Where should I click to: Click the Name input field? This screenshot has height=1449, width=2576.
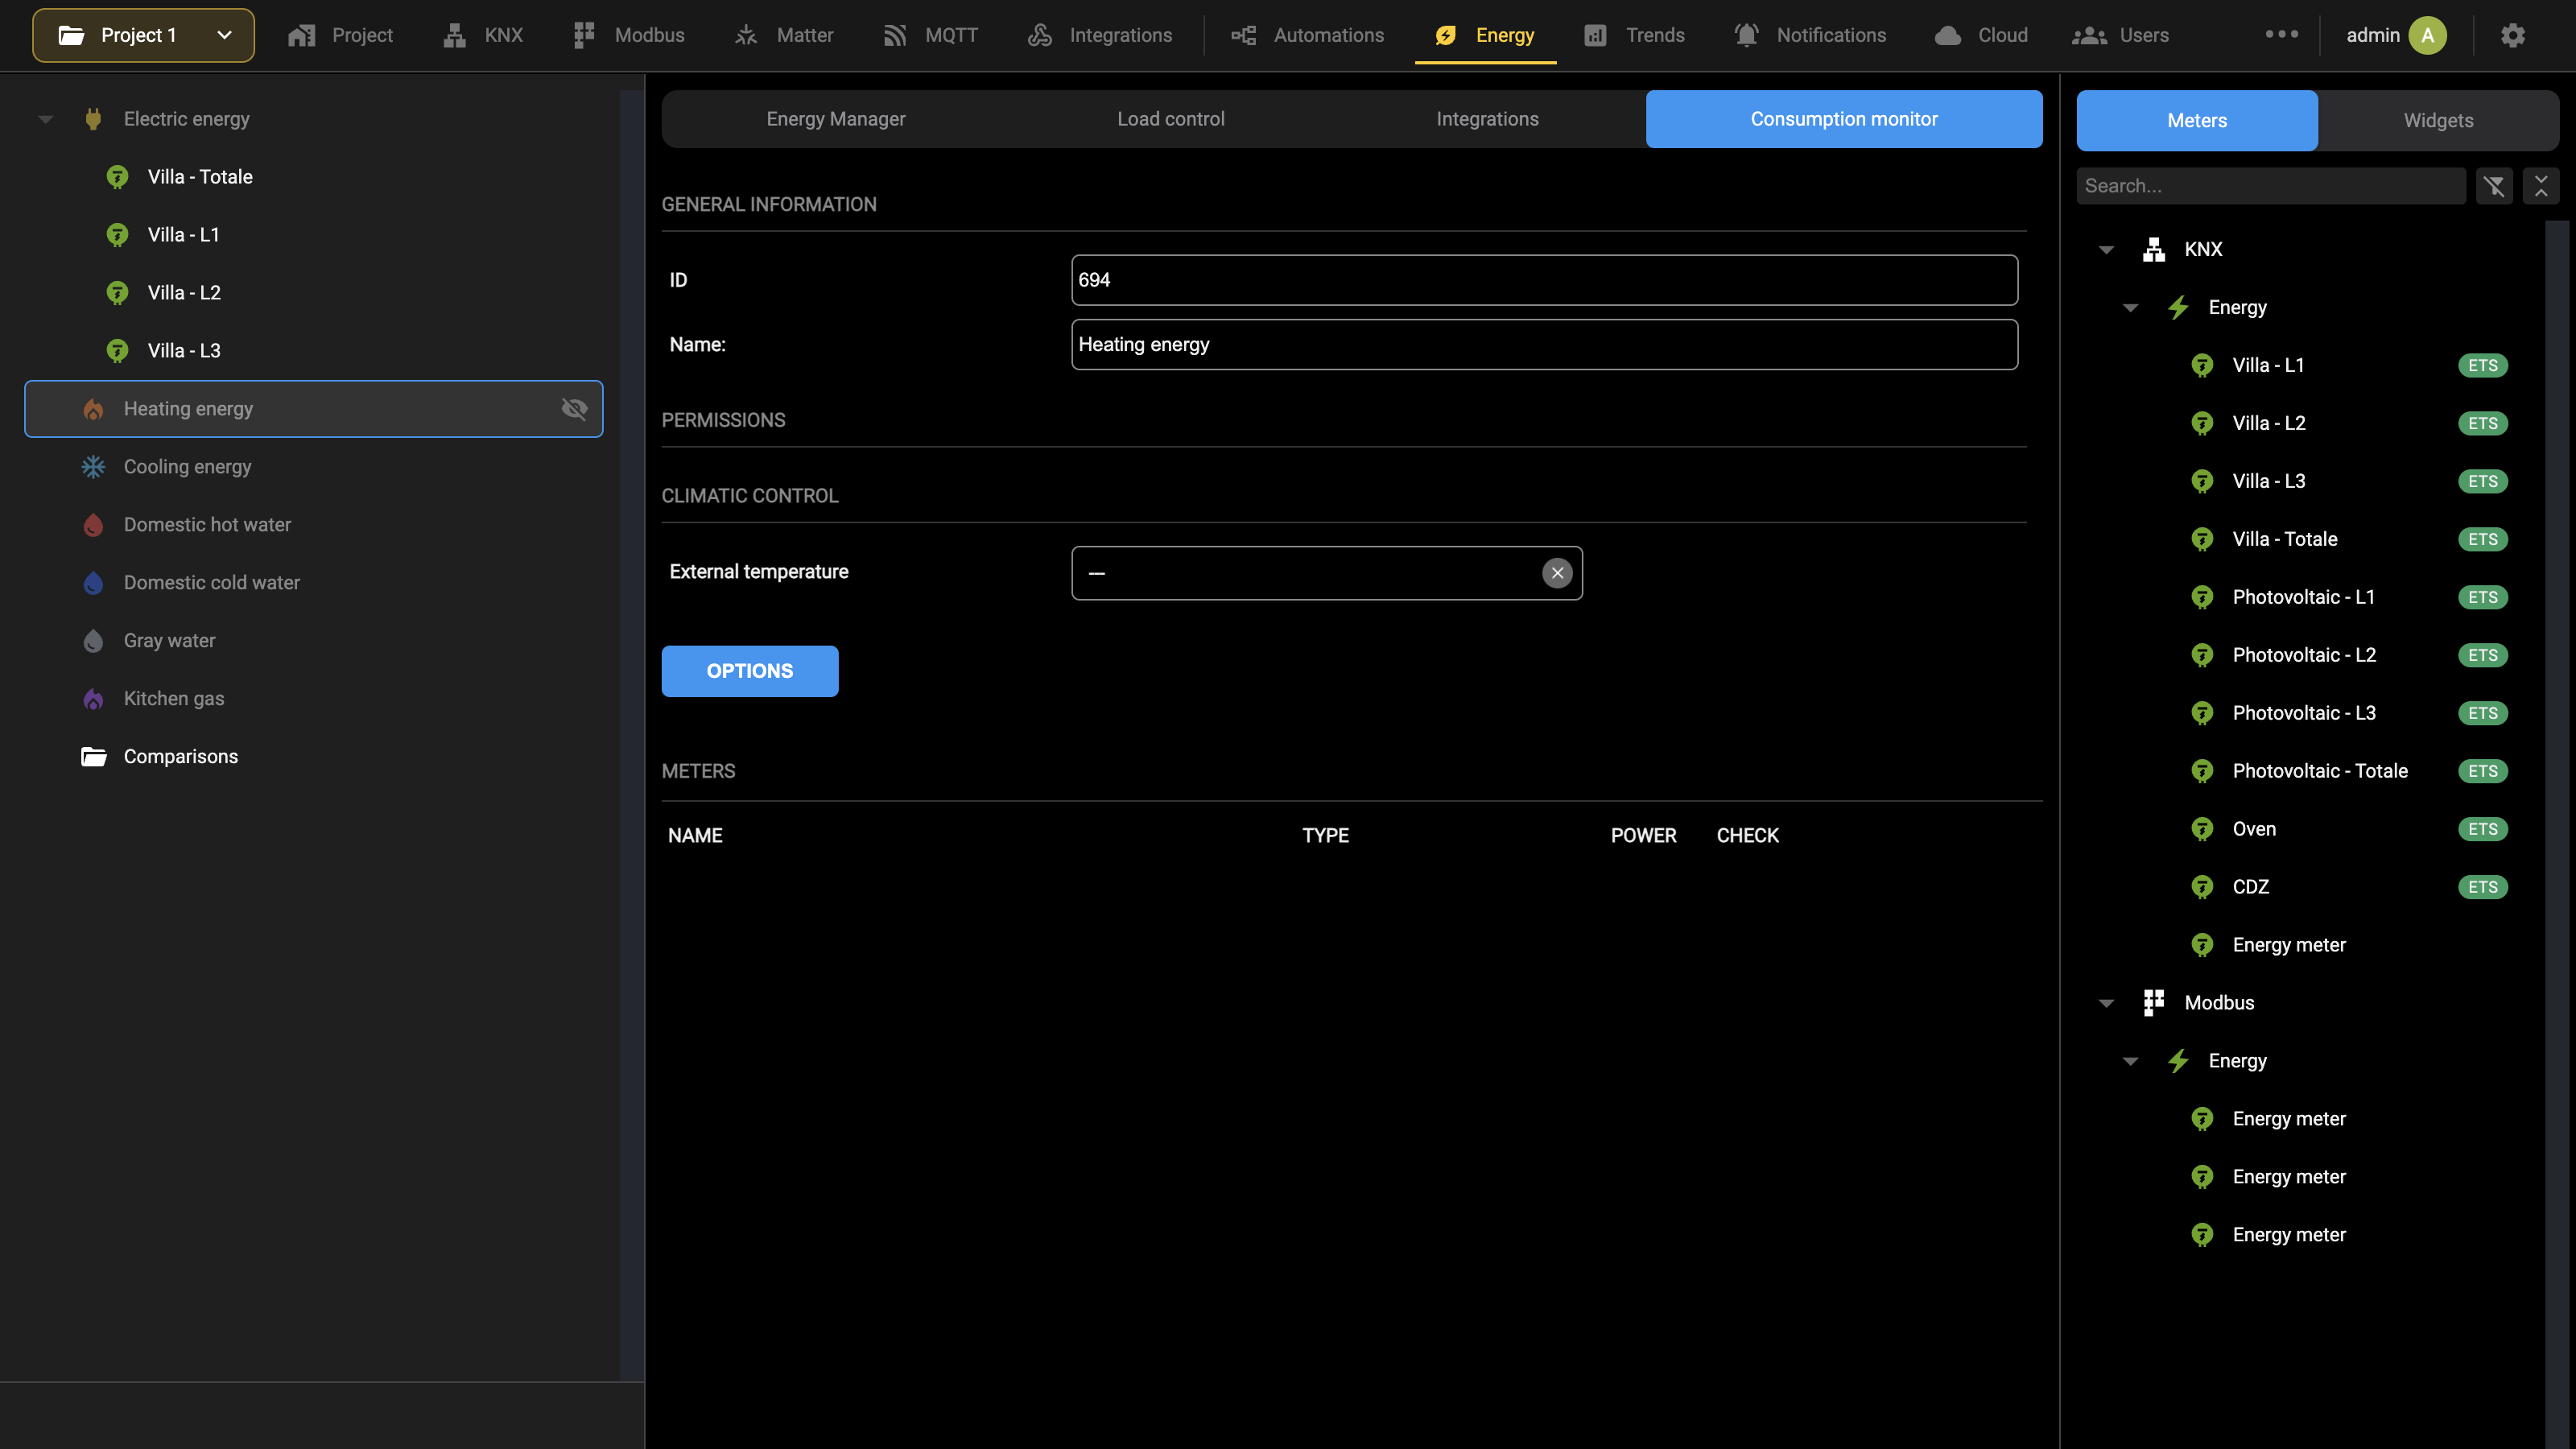tap(1544, 345)
